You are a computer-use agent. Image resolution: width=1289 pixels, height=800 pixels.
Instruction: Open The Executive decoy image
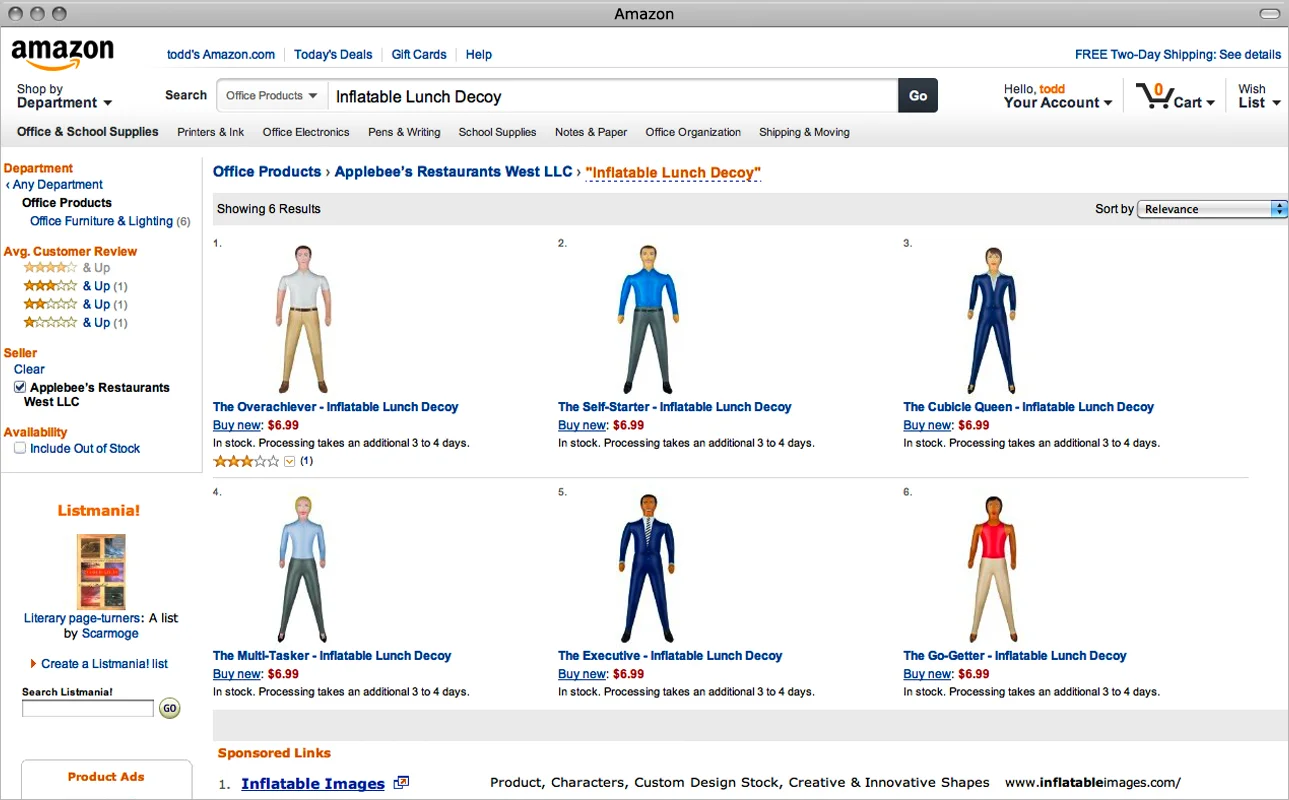point(647,568)
